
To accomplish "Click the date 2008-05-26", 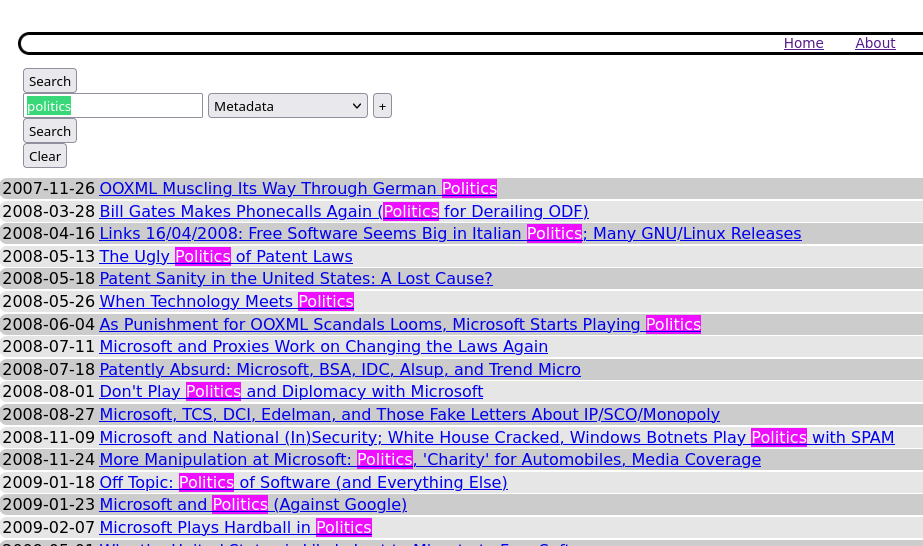I will 49,301.
